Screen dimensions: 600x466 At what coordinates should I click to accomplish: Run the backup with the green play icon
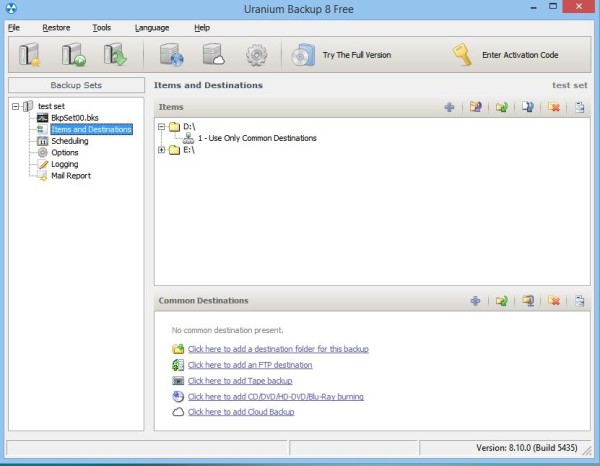[x=73, y=55]
